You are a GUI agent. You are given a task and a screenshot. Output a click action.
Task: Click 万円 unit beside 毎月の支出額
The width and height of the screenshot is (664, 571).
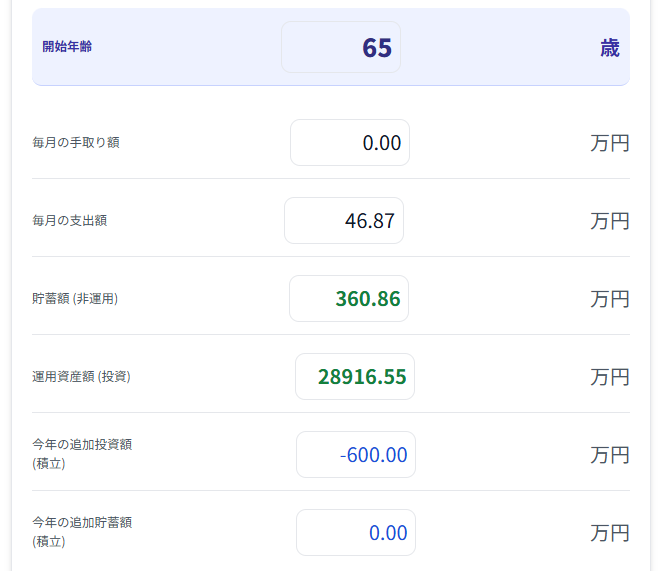610,221
